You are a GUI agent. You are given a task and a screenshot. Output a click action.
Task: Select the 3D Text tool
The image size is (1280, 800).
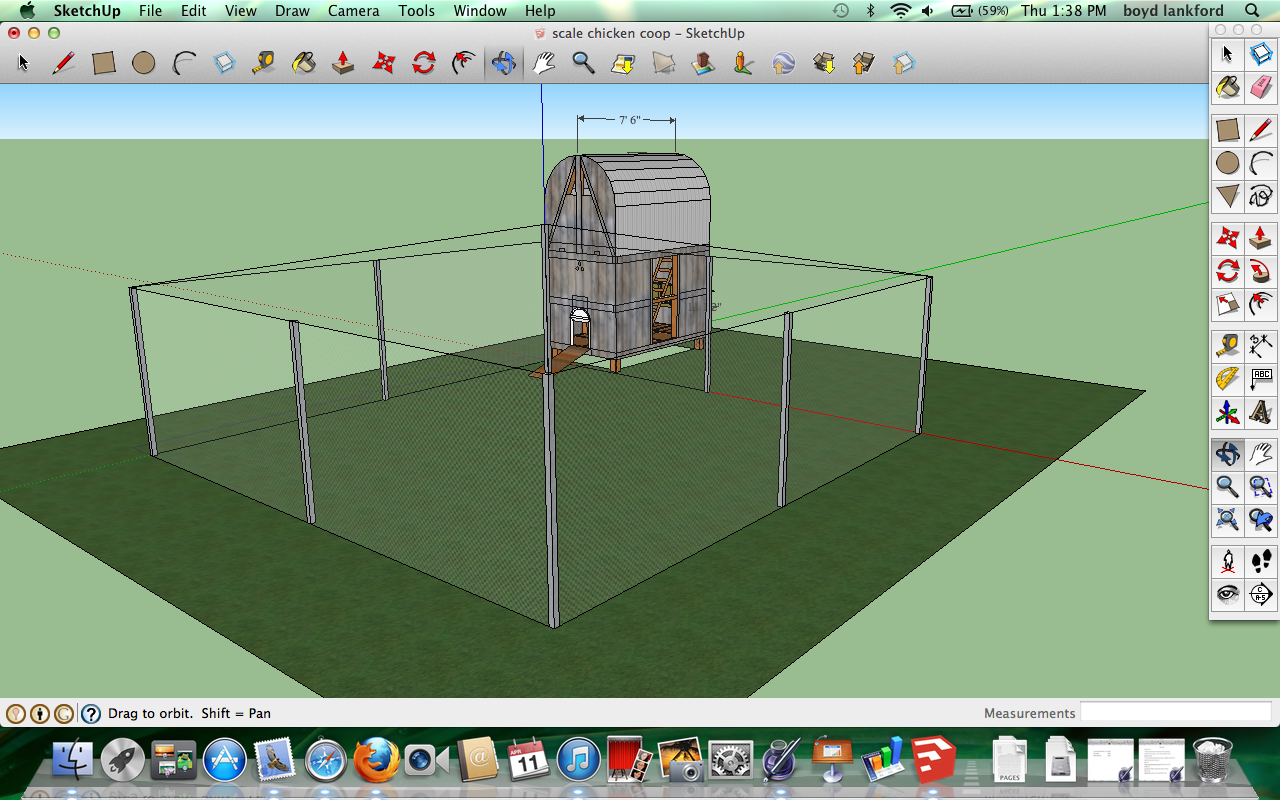1261,413
